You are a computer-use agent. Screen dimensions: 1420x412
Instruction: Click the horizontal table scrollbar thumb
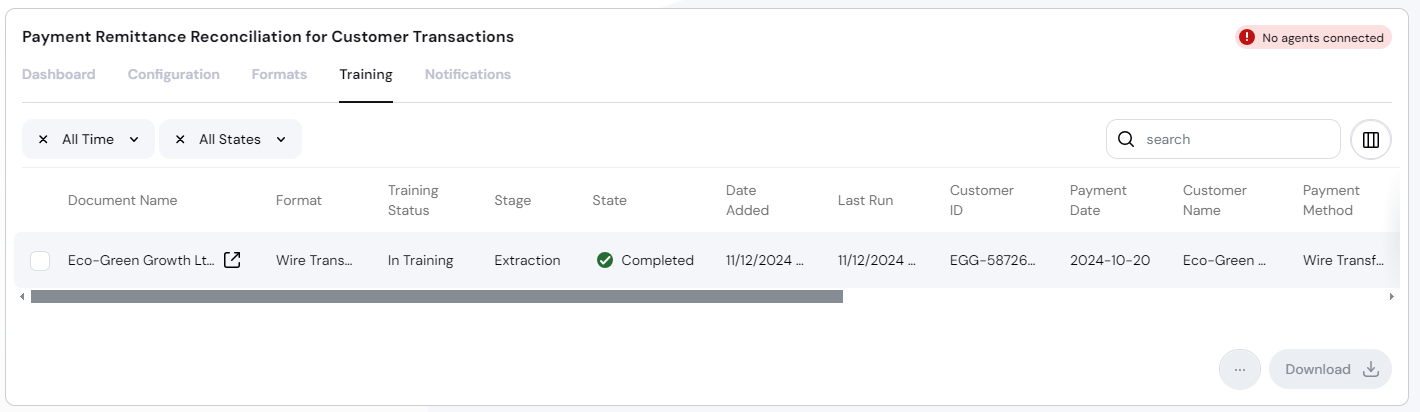pos(437,296)
